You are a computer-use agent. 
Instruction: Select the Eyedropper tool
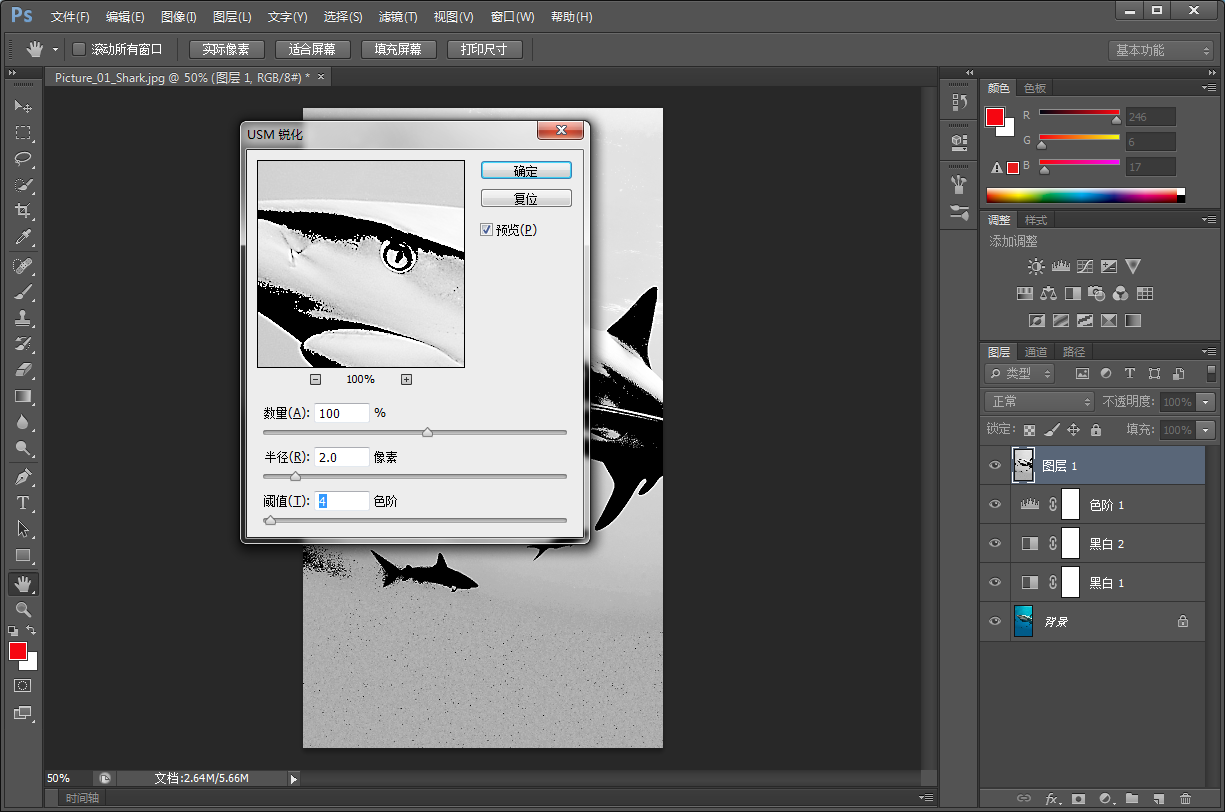pos(23,237)
